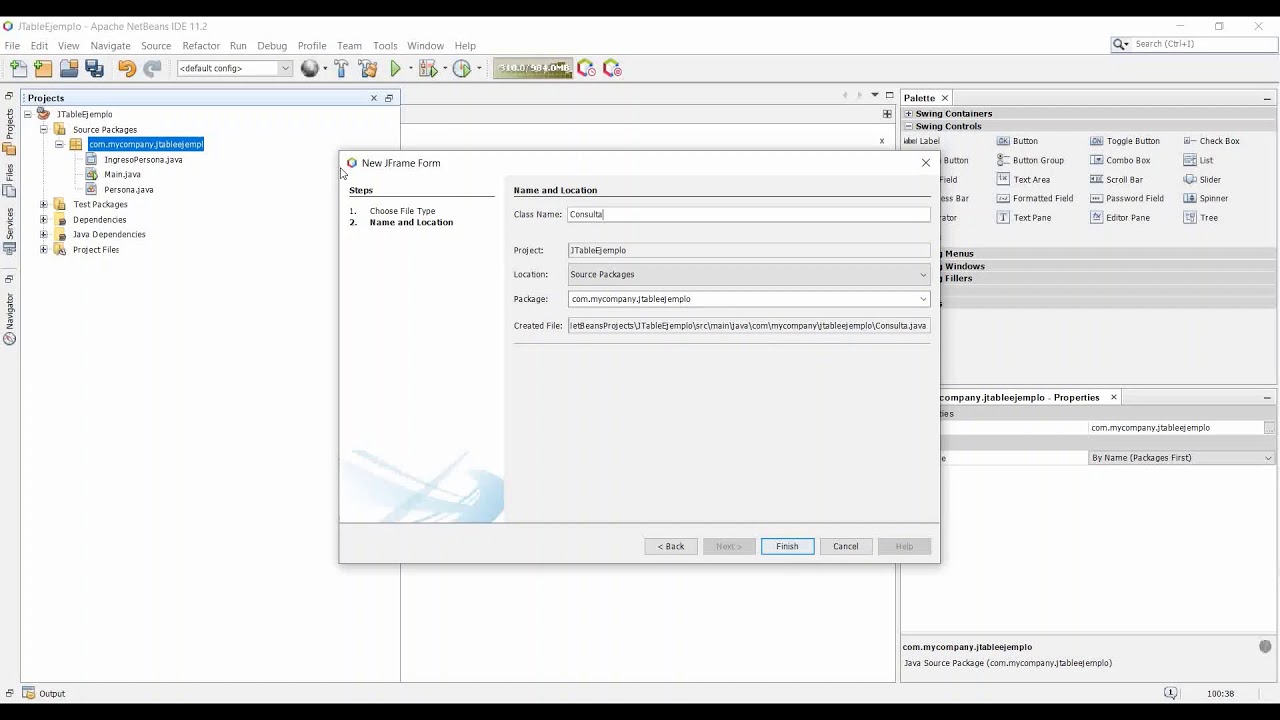Click the green Run Project icon
This screenshot has width=1280, height=720.
coord(396,68)
